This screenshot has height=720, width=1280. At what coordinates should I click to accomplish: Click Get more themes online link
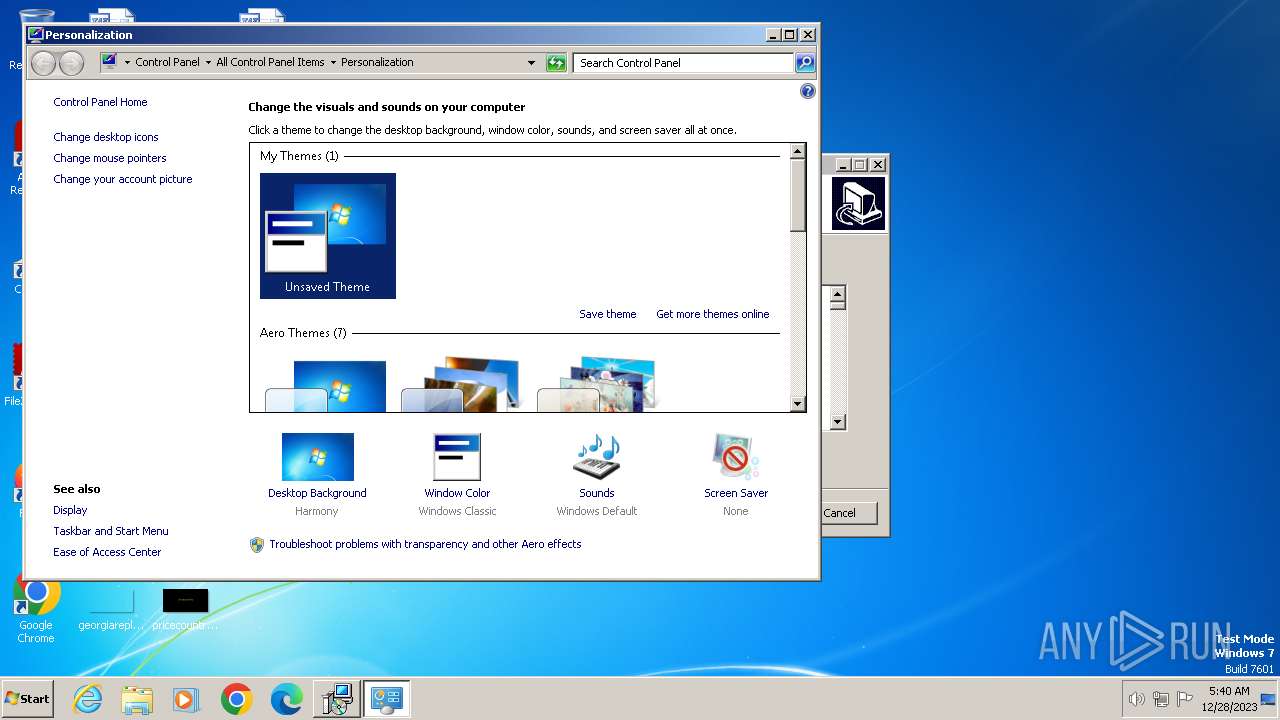713,314
